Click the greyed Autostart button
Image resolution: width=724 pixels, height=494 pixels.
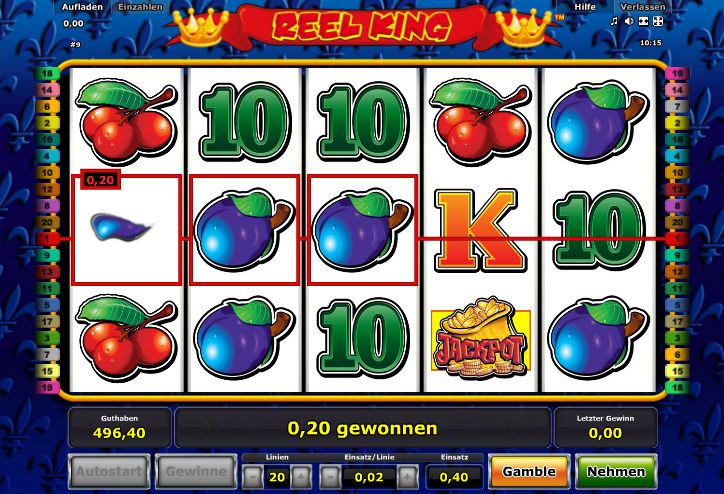click(109, 471)
